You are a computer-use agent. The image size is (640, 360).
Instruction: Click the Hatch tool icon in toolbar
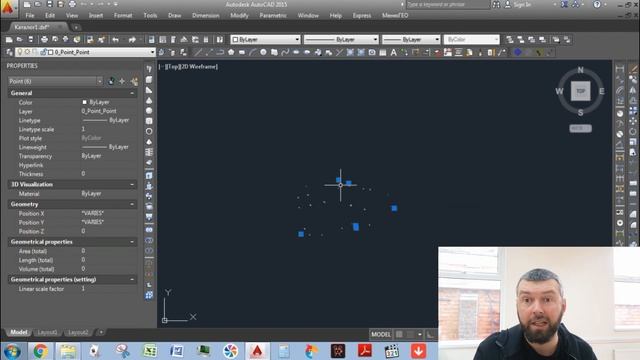[x=350, y=52]
